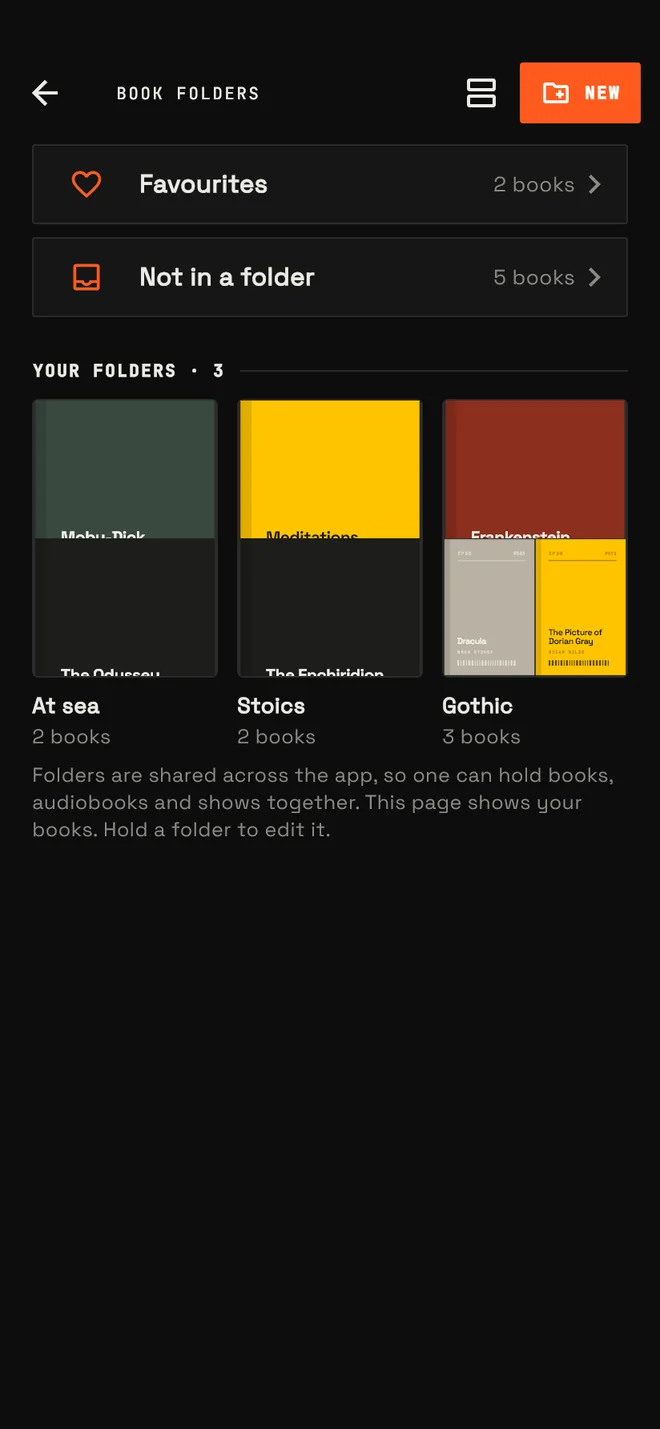This screenshot has height=1429, width=660.
Task: Select The Picture of Dorian Gray cover
Action: click(581, 607)
